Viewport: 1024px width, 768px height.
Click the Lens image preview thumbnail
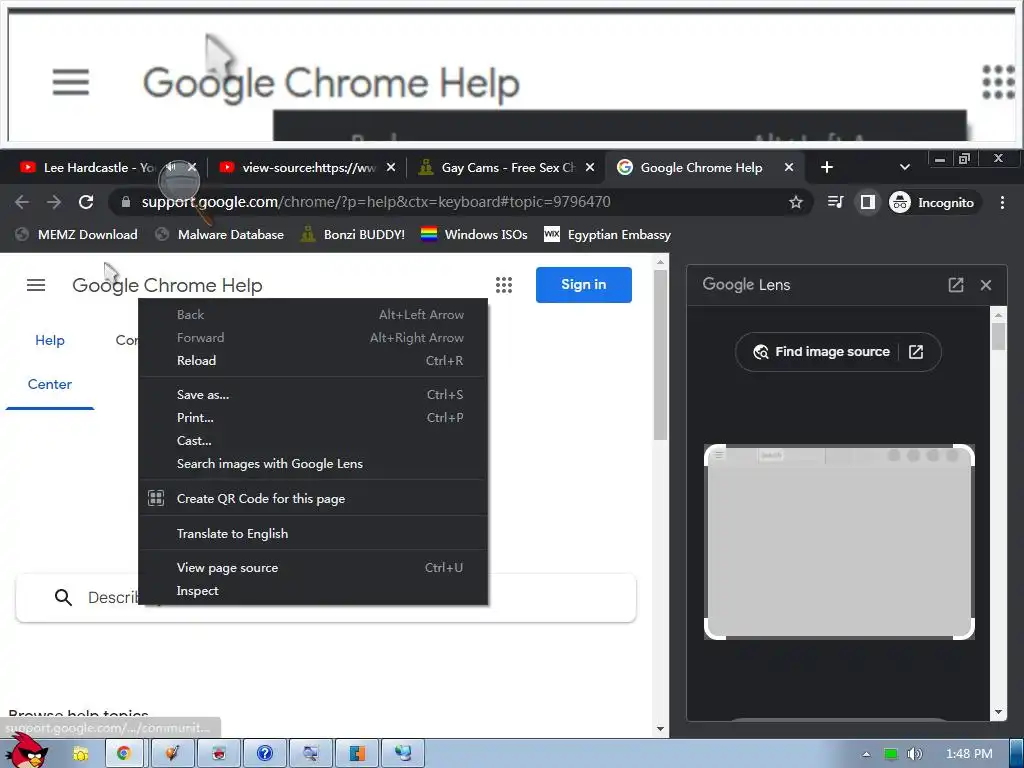839,541
